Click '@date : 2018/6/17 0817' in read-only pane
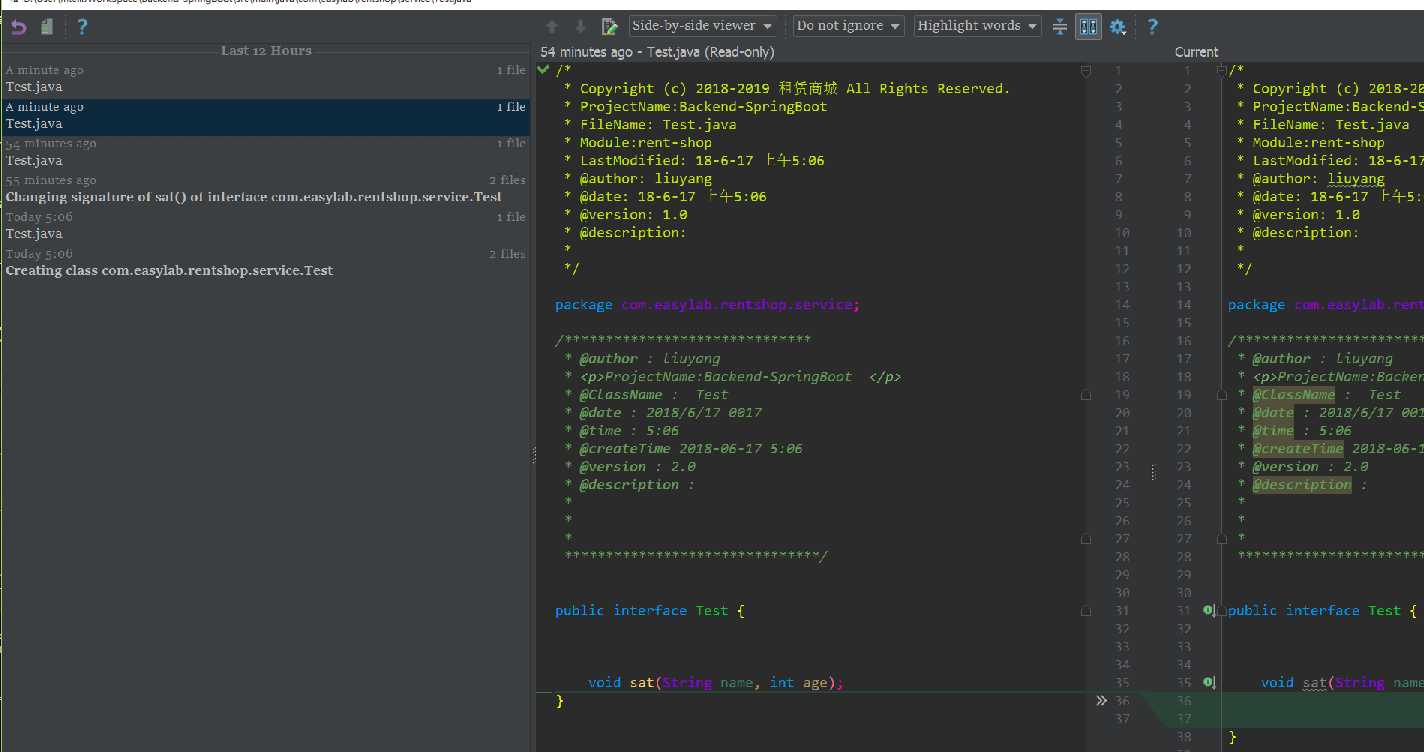 click(x=670, y=413)
